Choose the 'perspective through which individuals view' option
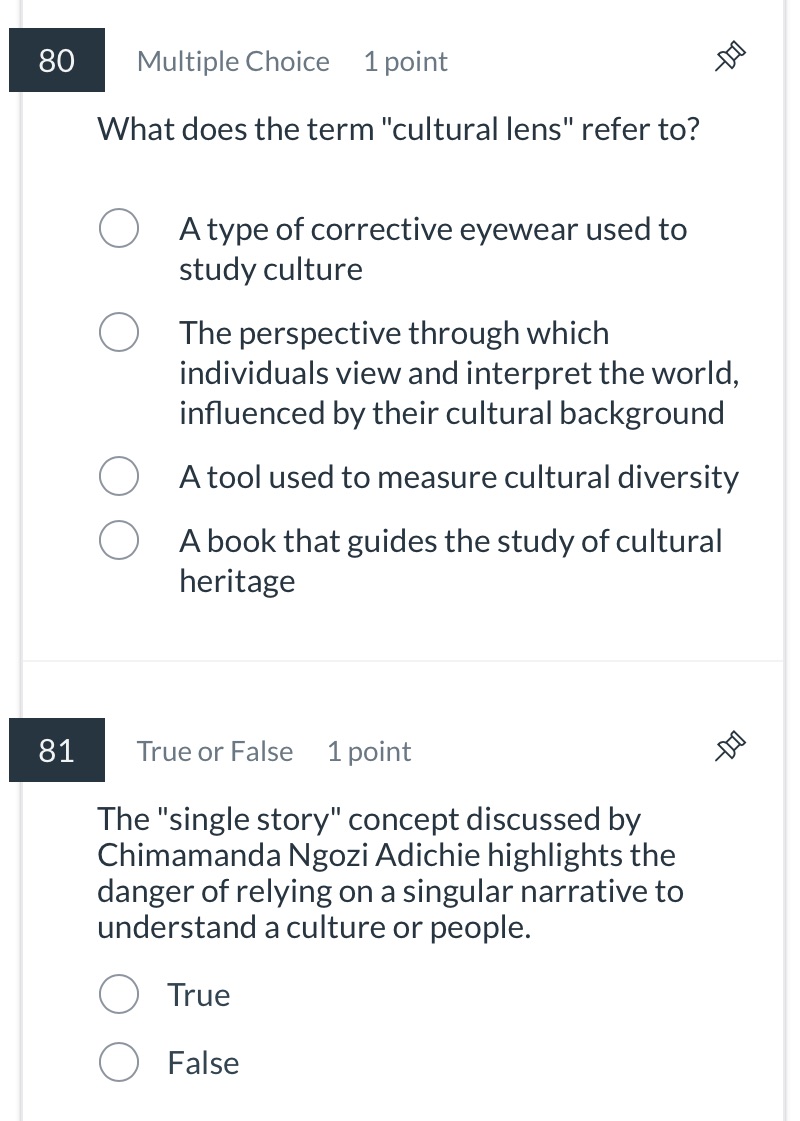 coord(118,333)
